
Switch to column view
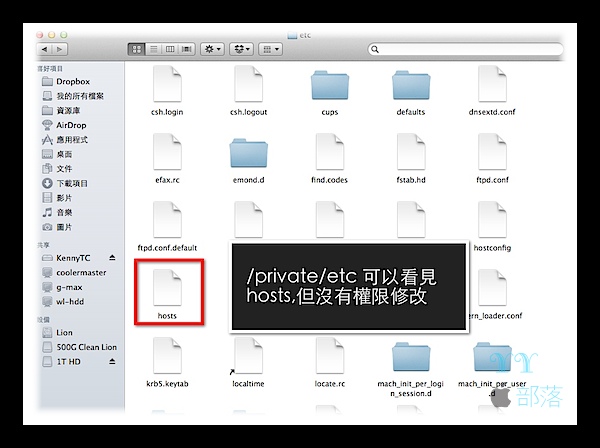(x=170, y=49)
